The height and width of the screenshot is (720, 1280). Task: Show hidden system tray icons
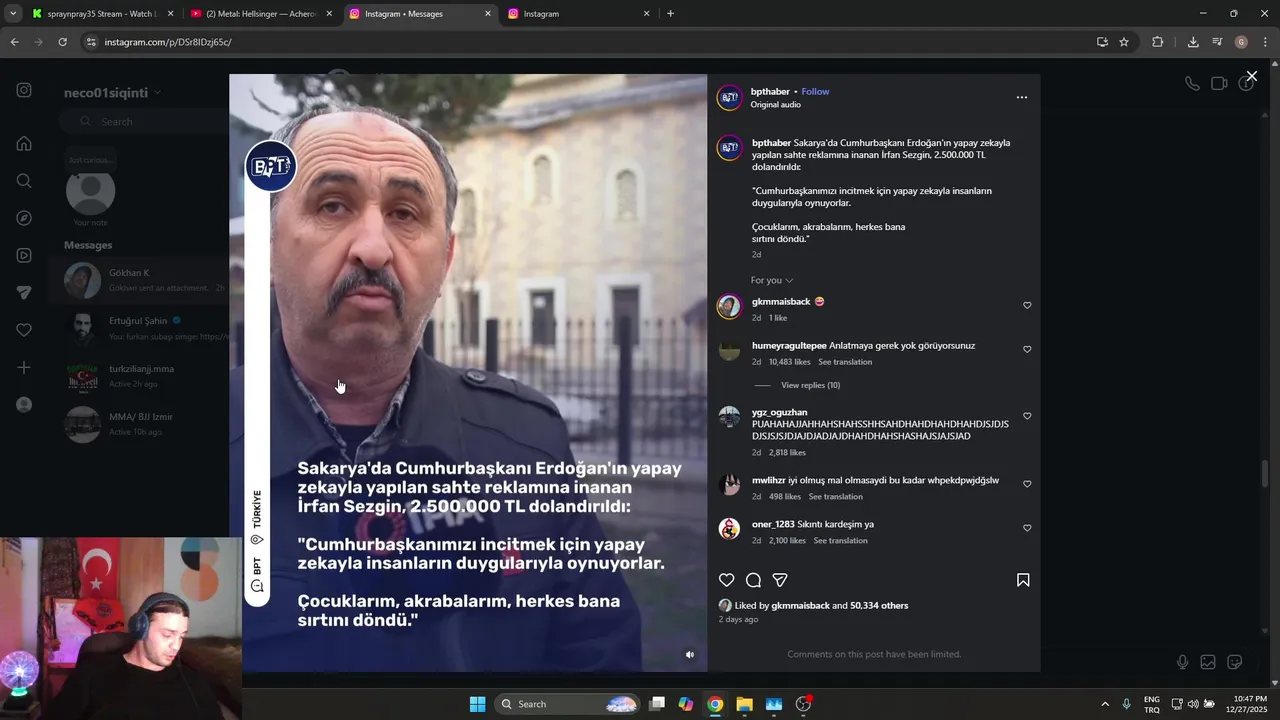pos(1105,704)
